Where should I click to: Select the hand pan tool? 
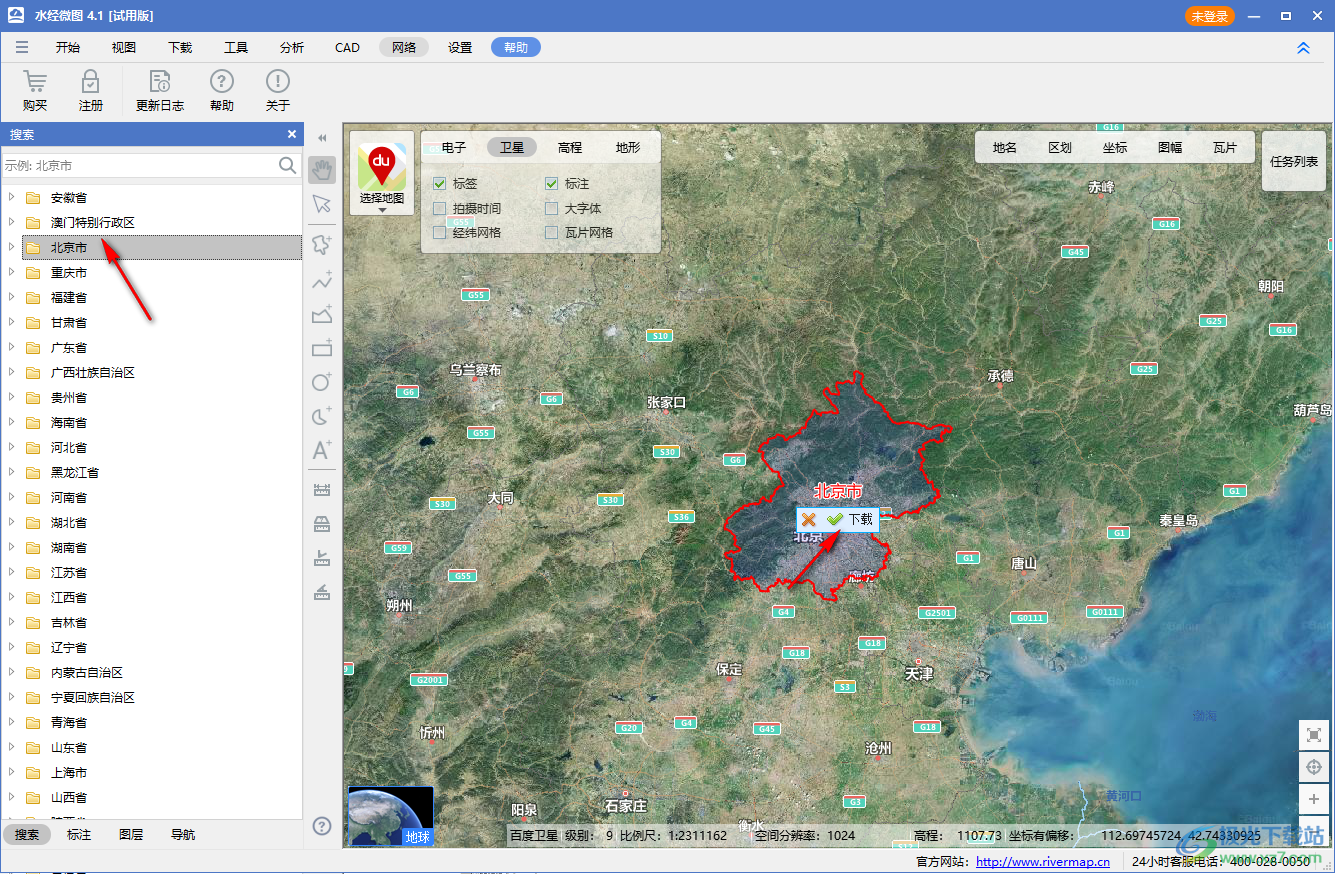(x=322, y=170)
